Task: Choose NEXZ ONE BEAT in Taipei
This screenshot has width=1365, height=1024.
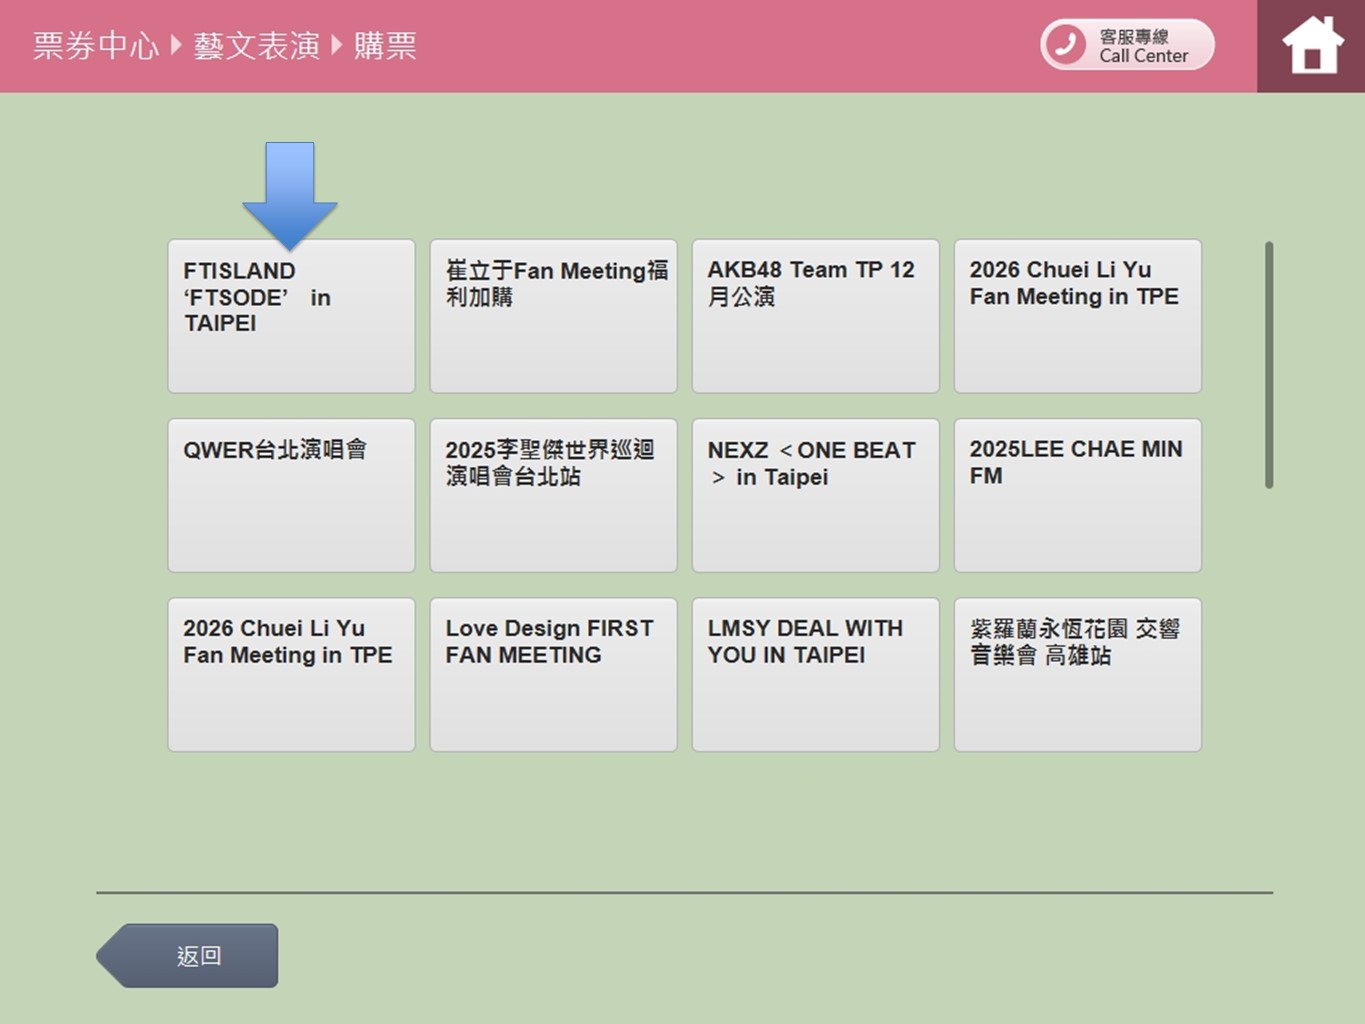Action: coord(815,495)
